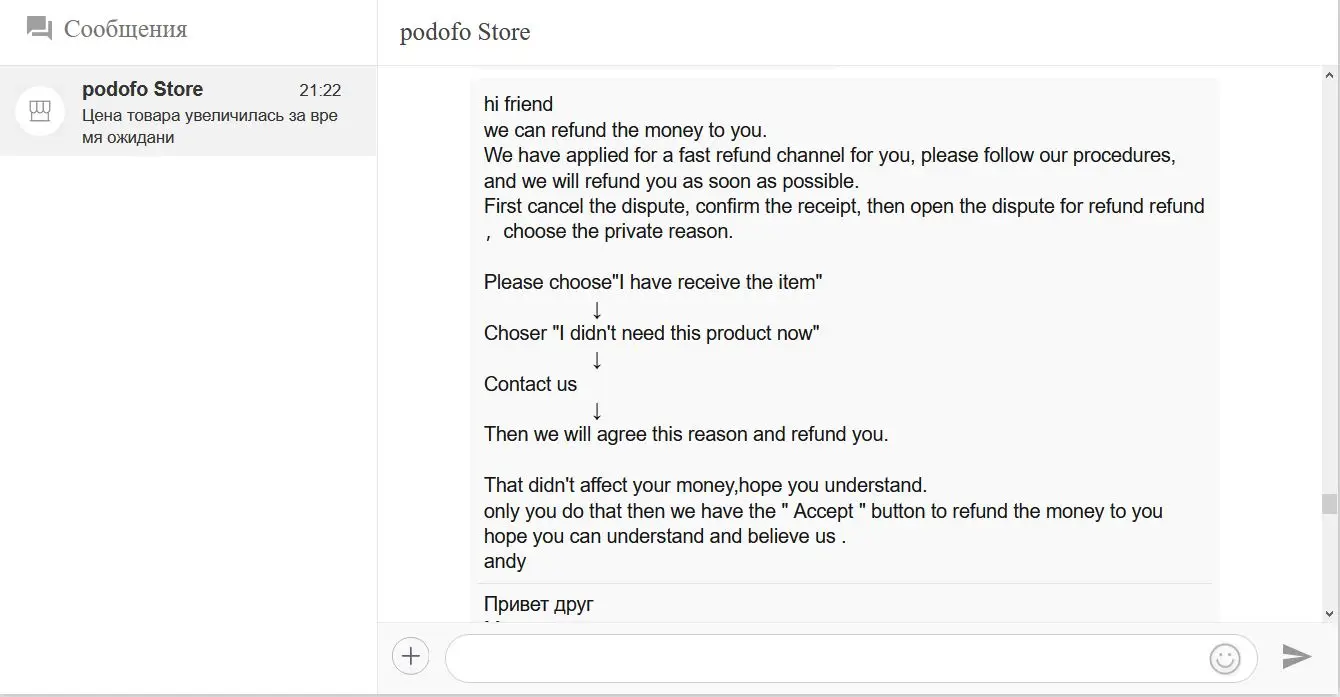The height and width of the screenshot is (697, 1340).
Task: Click the "Contact us" step in message
Action: 530,384
